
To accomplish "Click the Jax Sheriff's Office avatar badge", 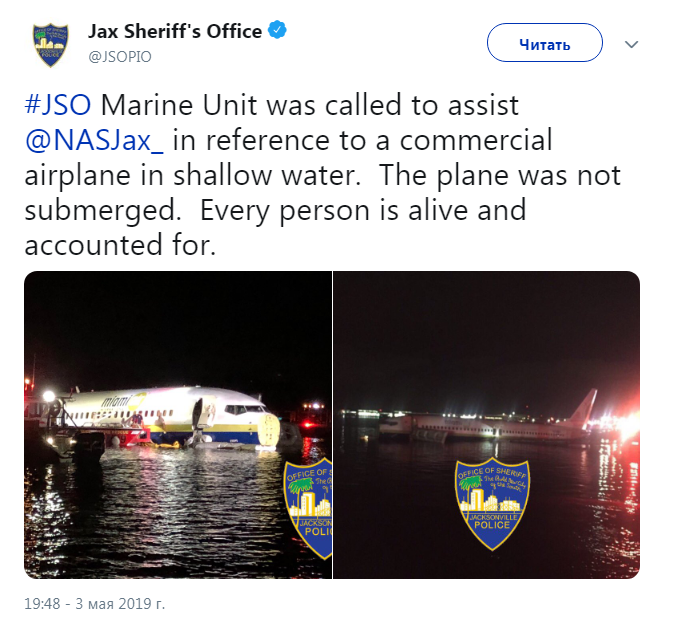I will pyautogui.click(x=51, y=44).
